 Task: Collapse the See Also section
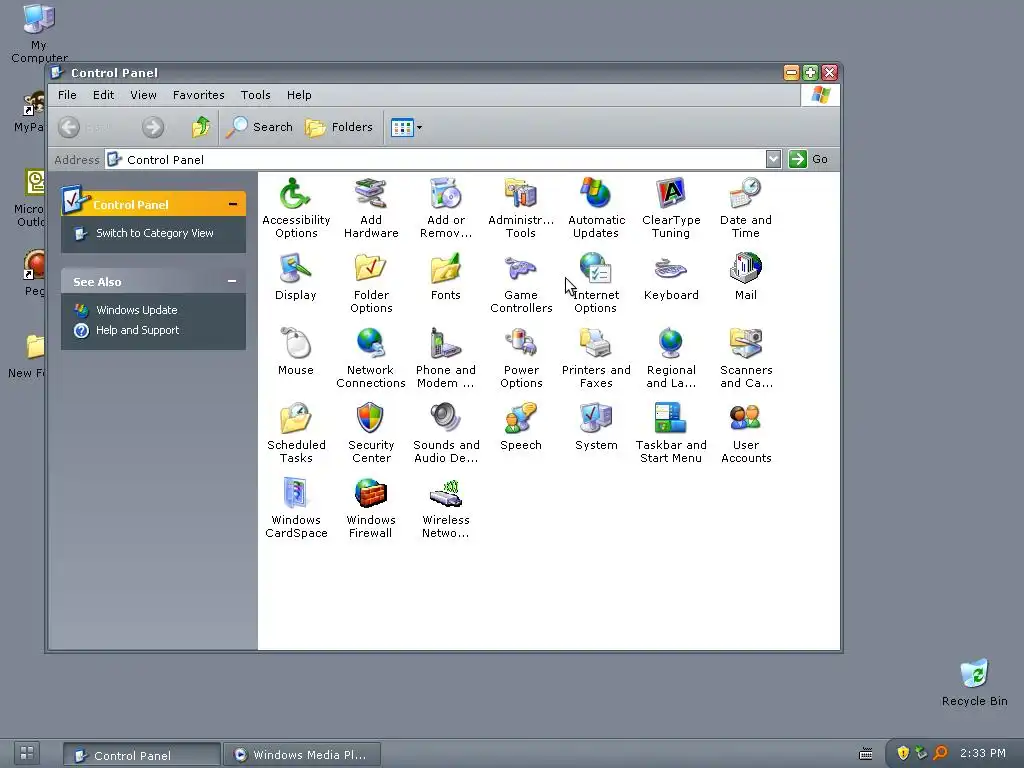point(232,281)
